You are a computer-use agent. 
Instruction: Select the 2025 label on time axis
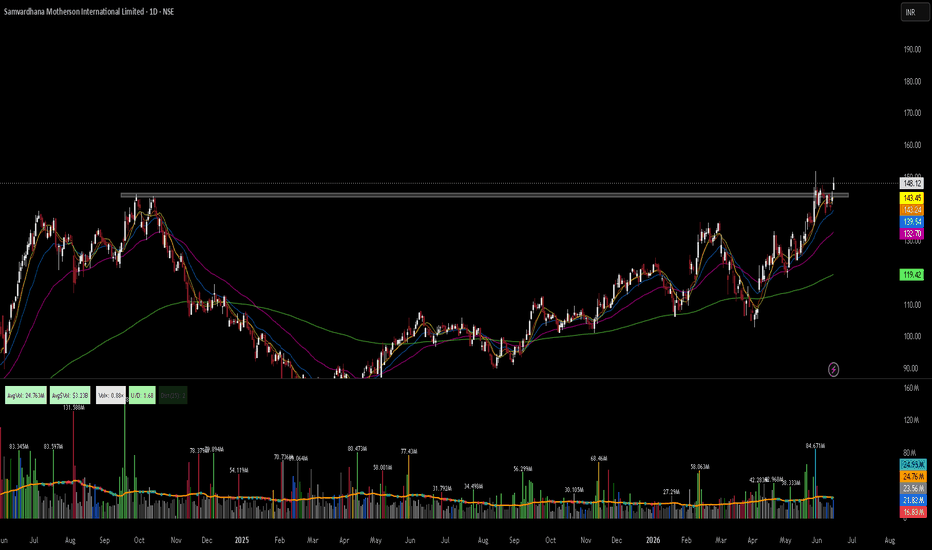click(241, 540)
